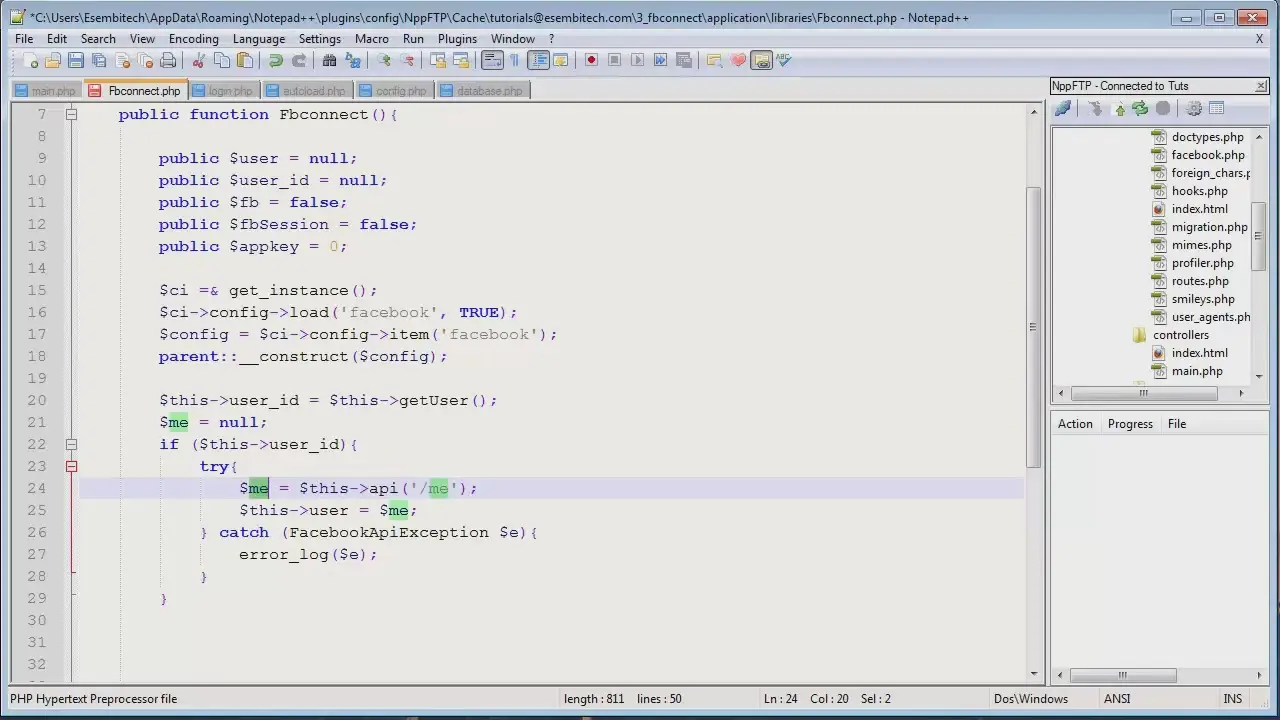This screenshot has width=1280, height=720.
Task: Click the NppFTP connect icon
Action: (x=1063, y=109)
